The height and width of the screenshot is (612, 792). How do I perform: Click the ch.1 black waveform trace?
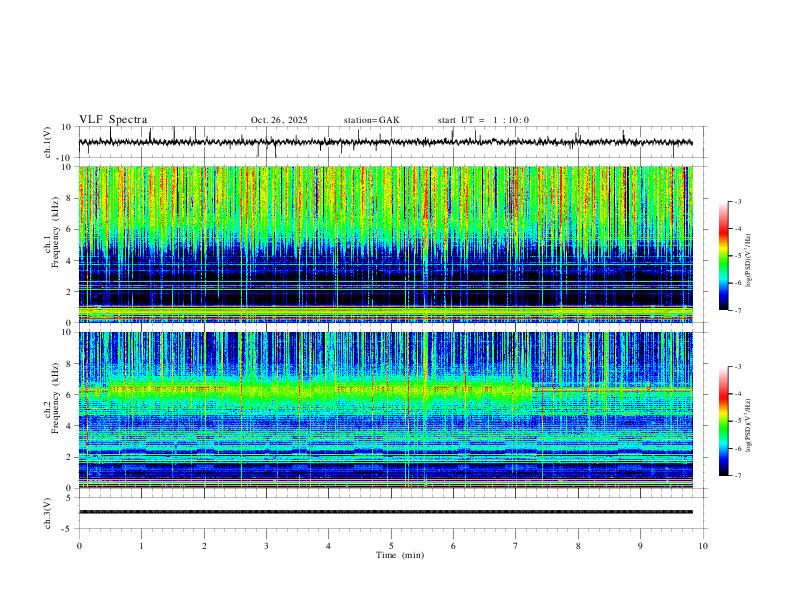coord(385,142)
